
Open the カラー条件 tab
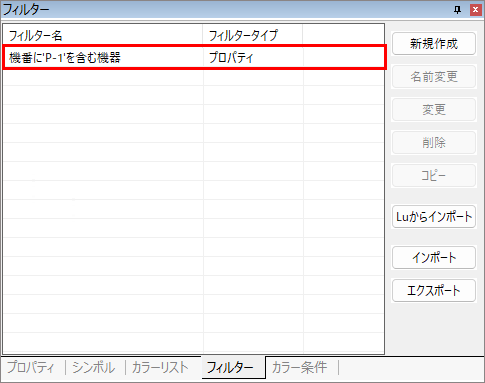click(x=299, y=368)
